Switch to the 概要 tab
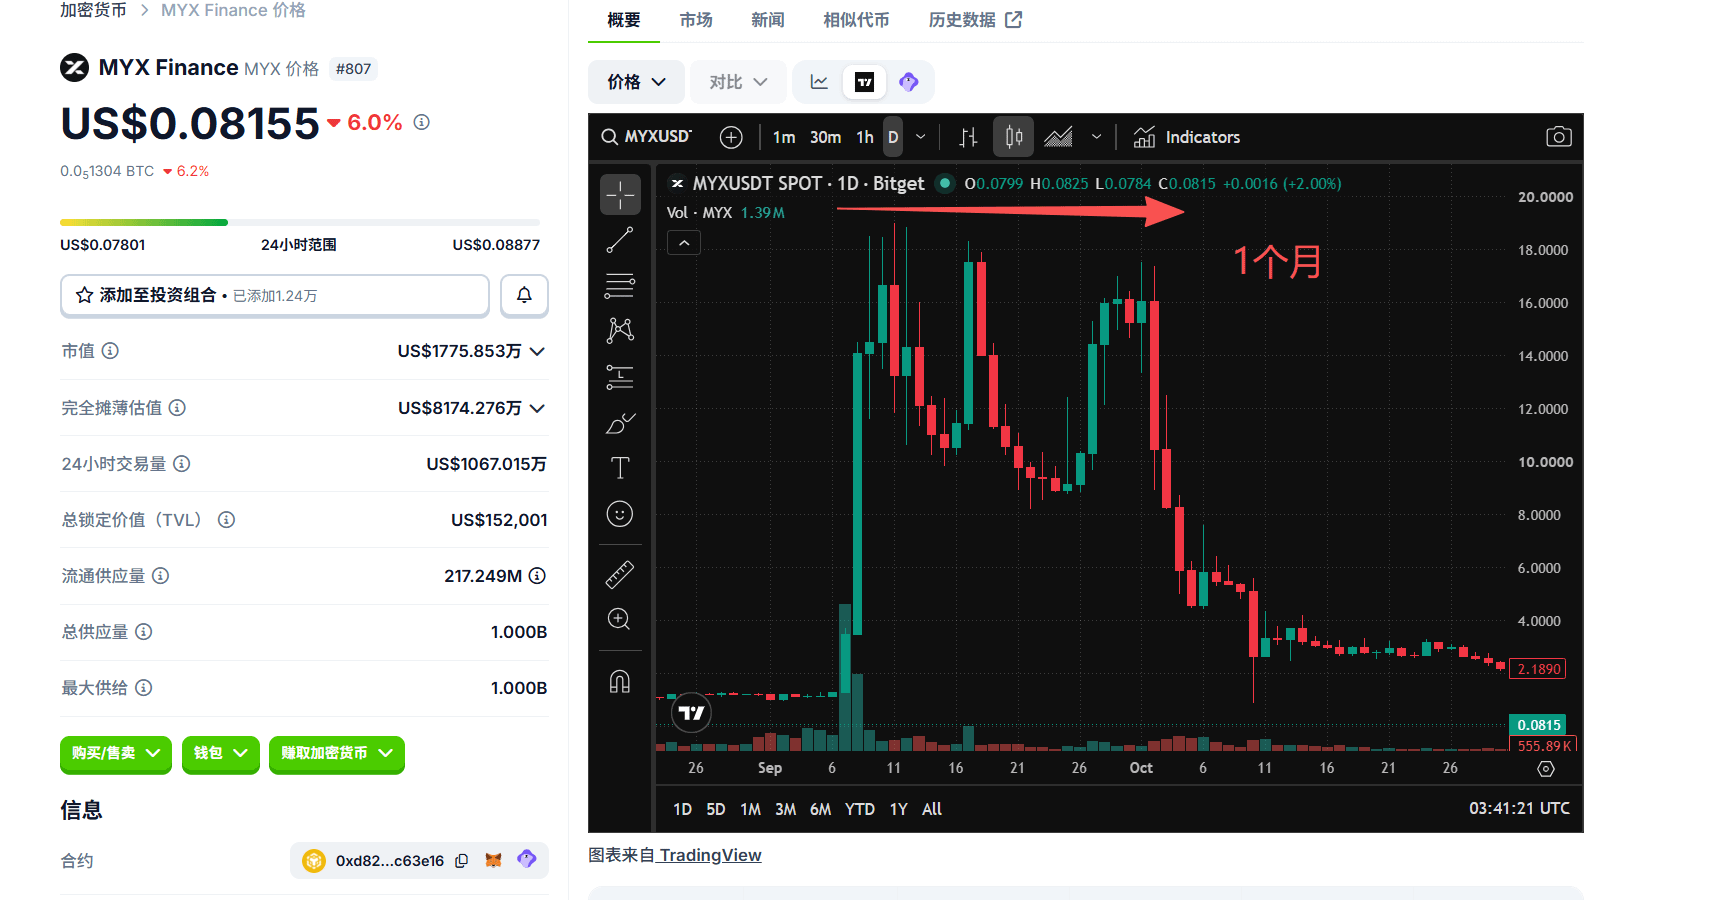 coord(624,20)
